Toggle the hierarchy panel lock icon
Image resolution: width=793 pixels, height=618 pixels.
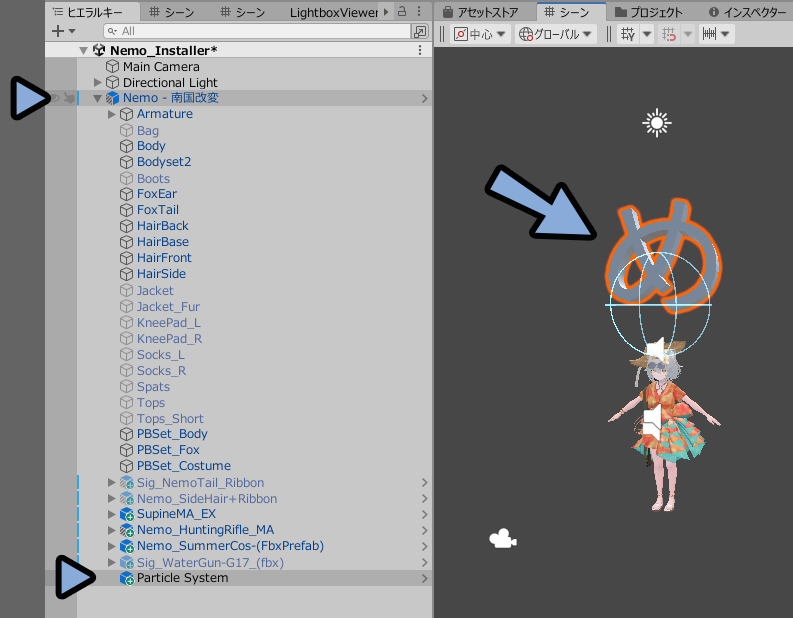click(x=402, y=11)
